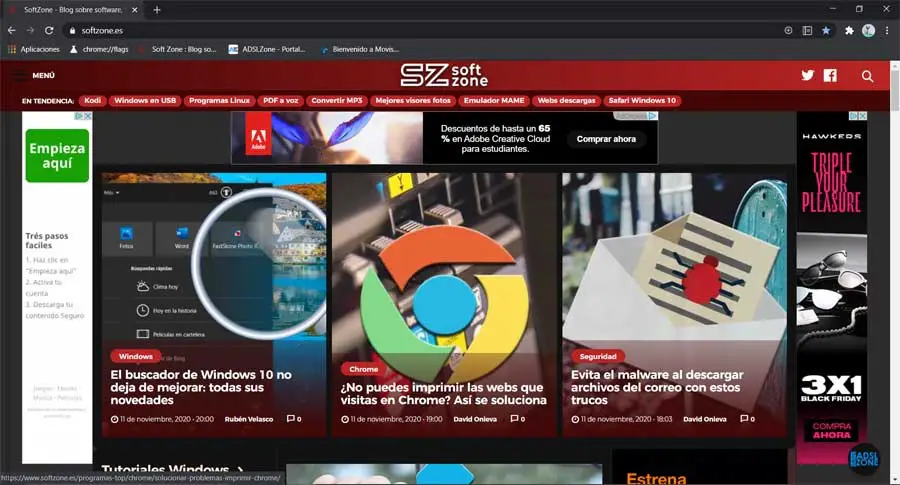Click the address bar showing softzone.es
This screenshot has height=485, width=900.
click(425, 30)
